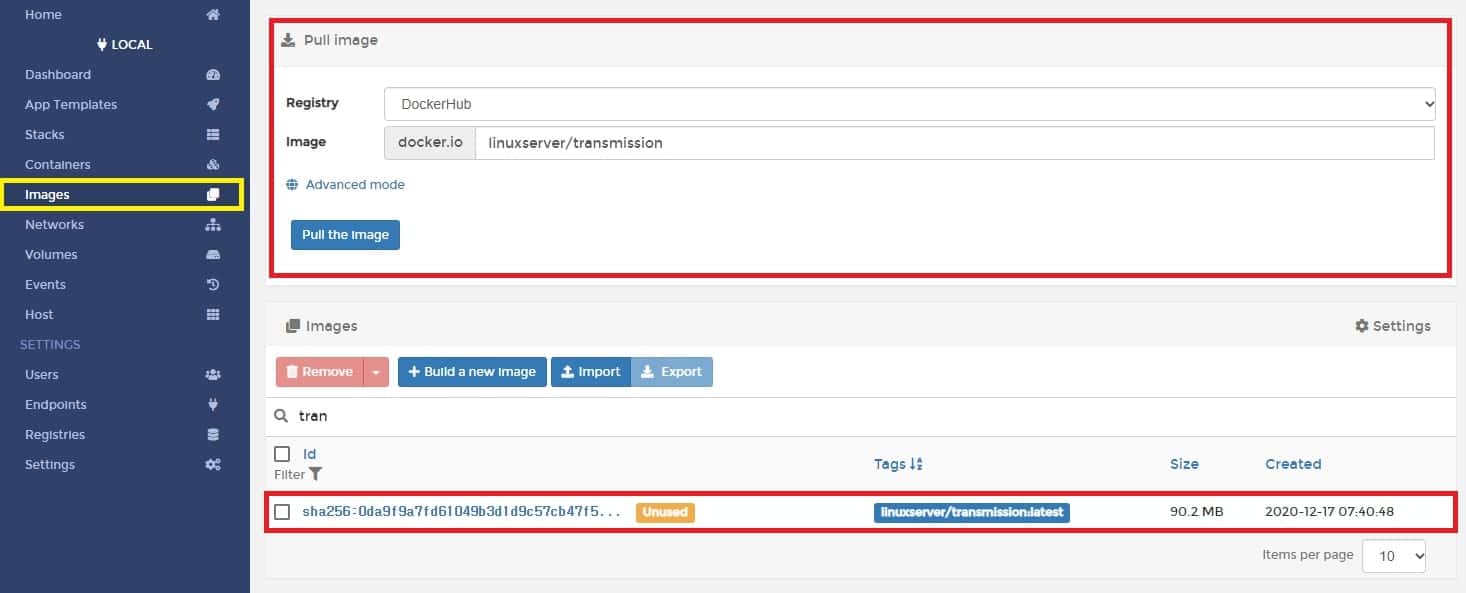Open Settings in the sidebar
The width and height of the screenshot is (1466, 593).
[50, 465]
